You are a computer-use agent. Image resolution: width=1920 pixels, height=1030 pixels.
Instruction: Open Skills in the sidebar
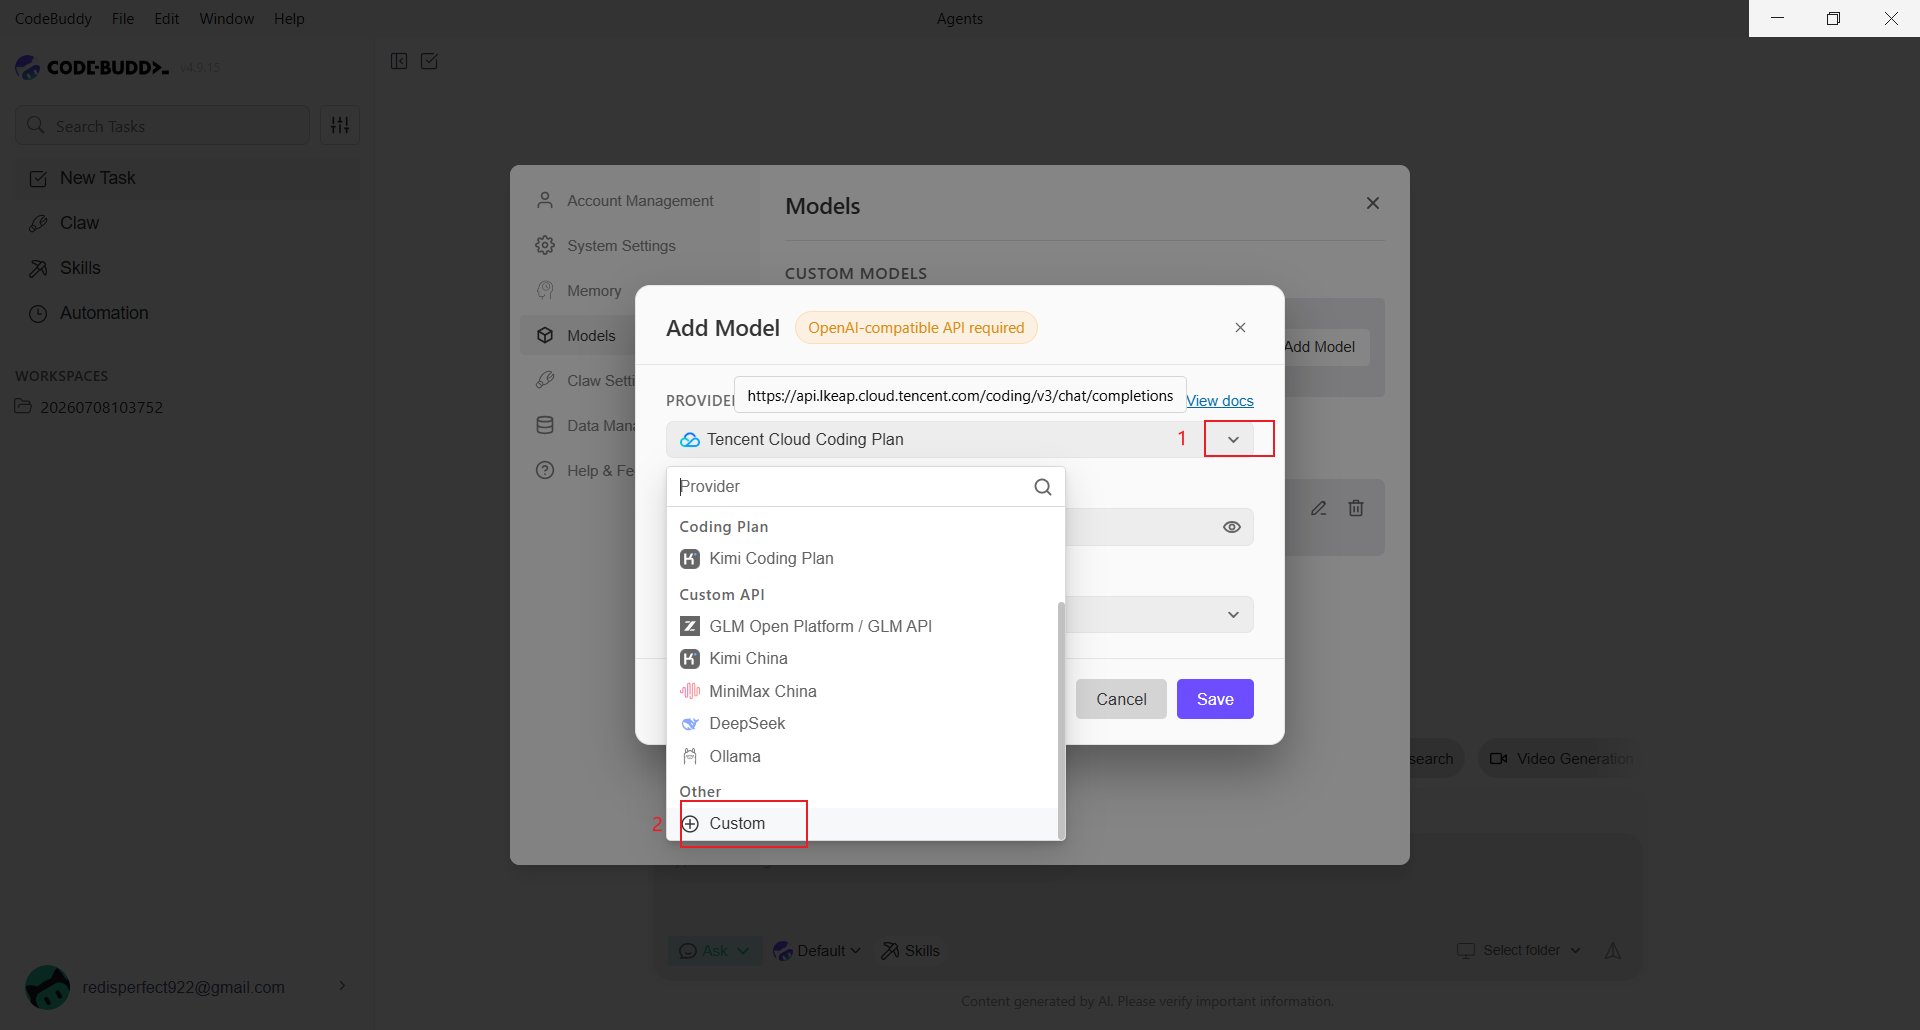pyautogui.click(x=188, y=268)
